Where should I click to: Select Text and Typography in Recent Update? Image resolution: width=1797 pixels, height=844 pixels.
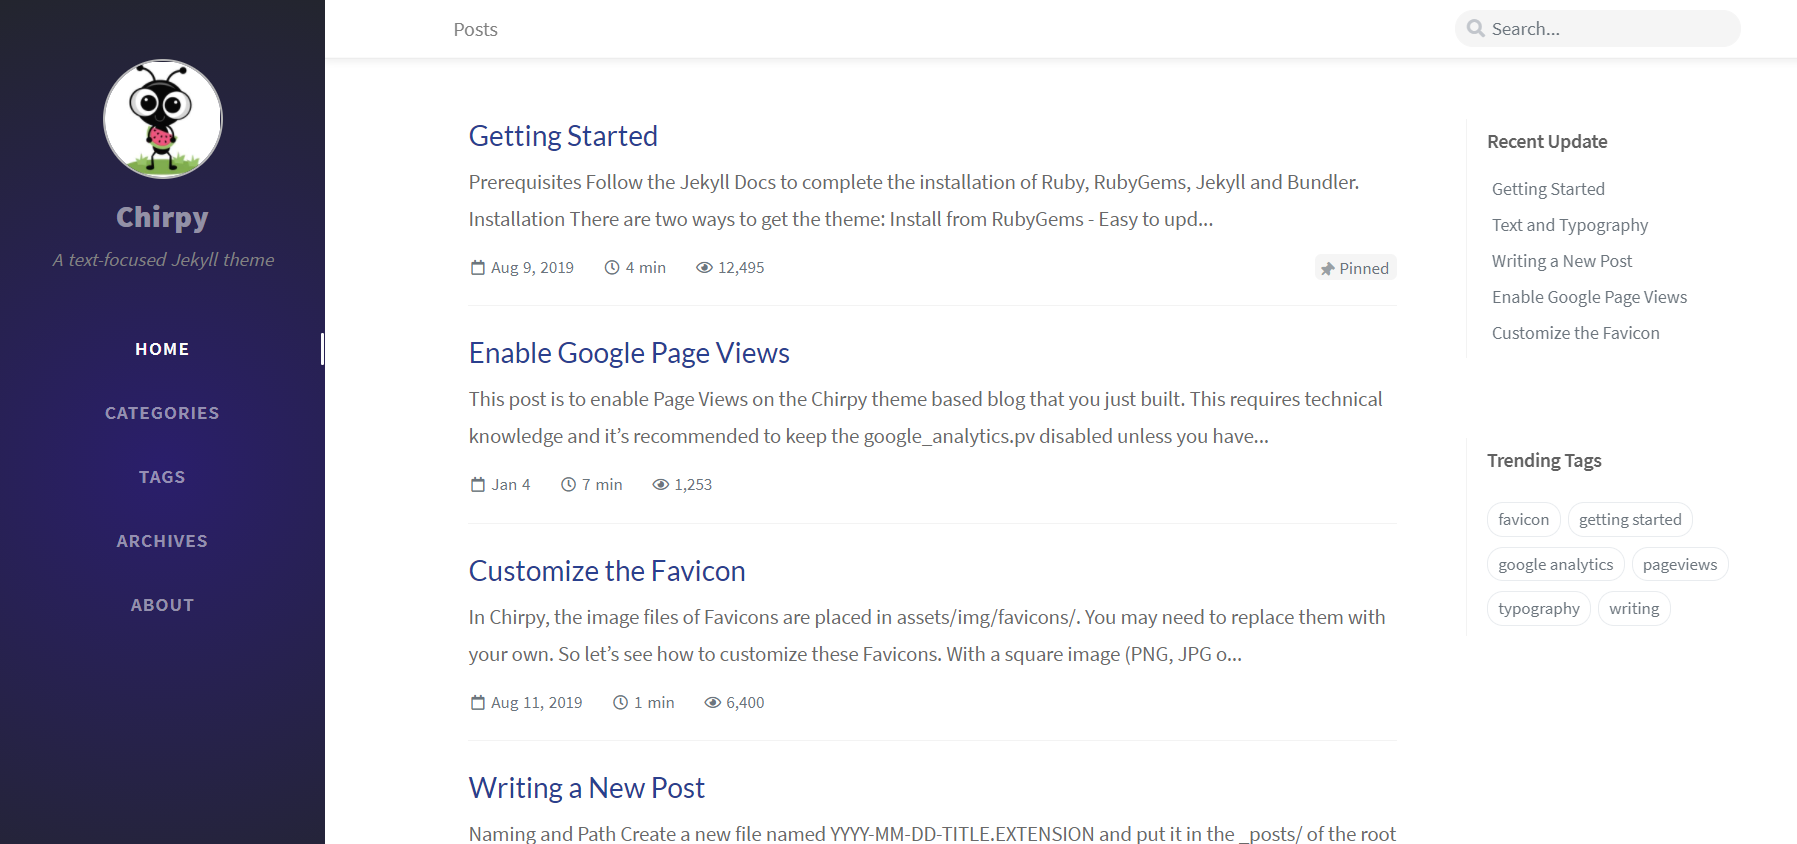[1569, 225]
